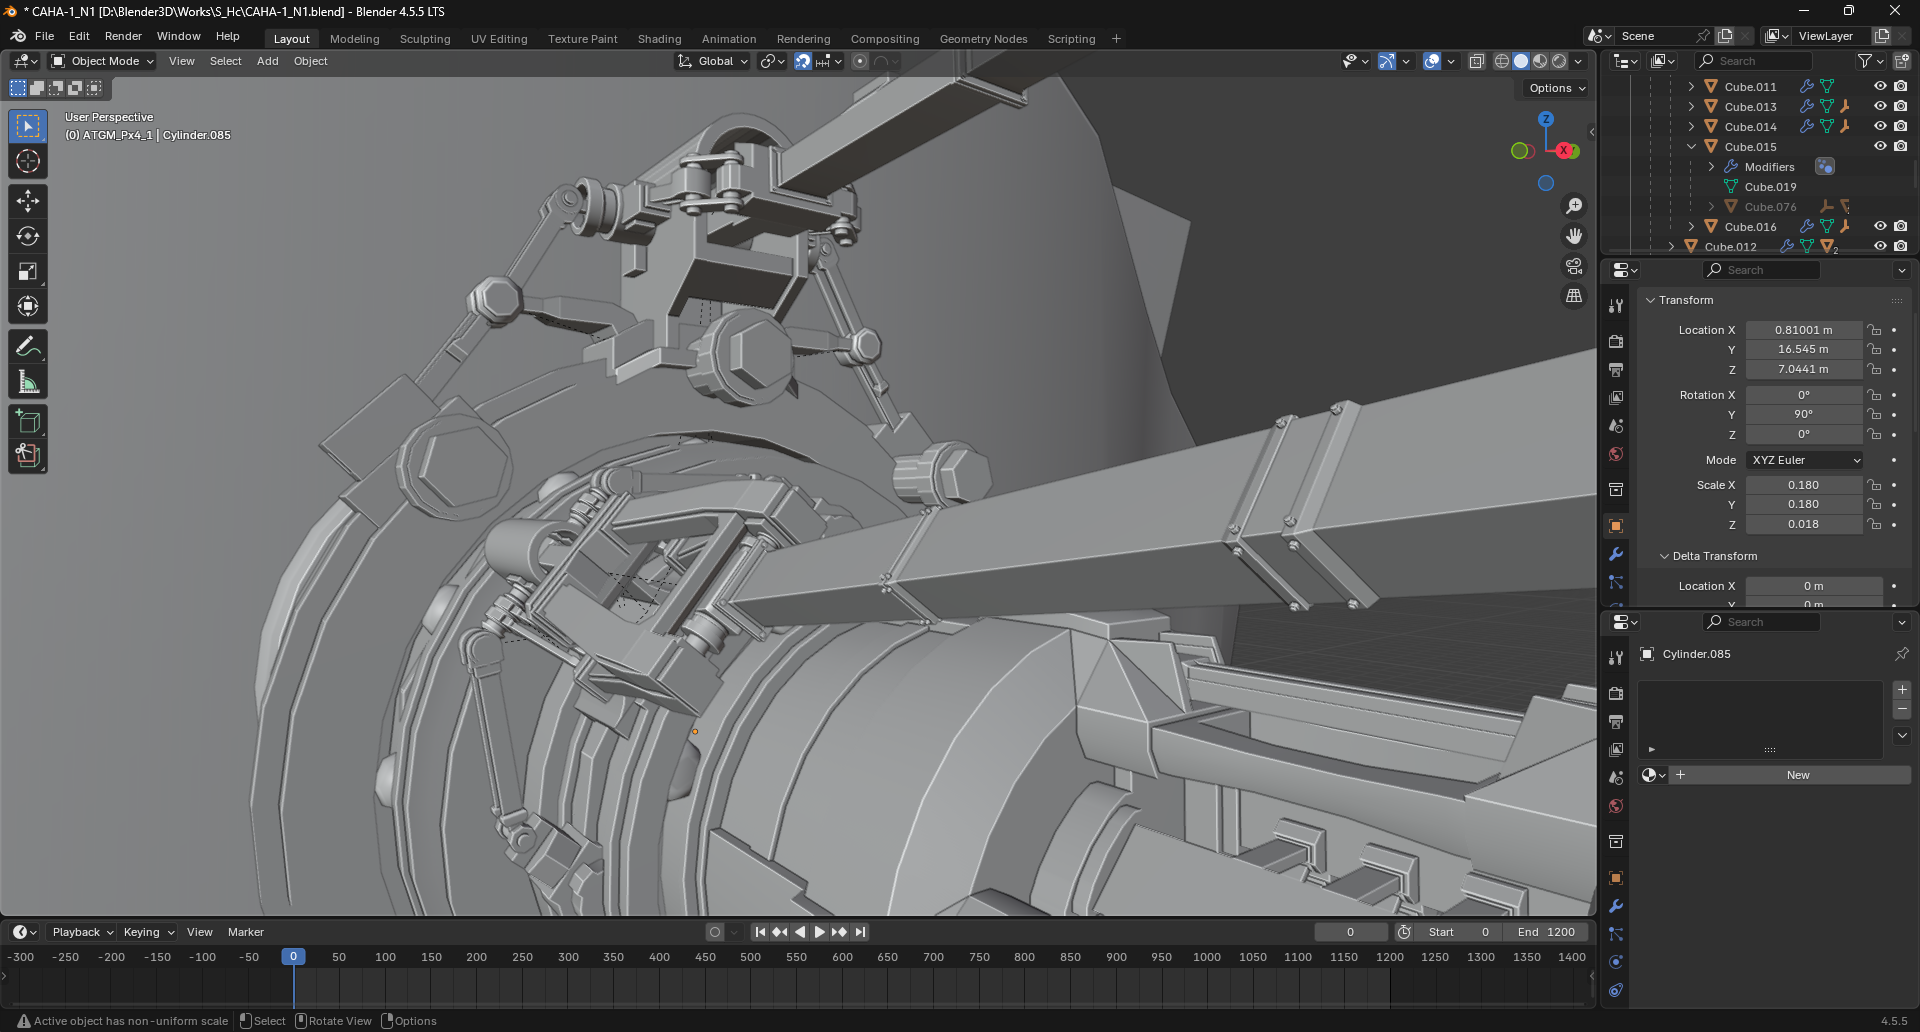1920x1032 pixels.
Task: Open the viewport Add menu
Action: click(x=267, y=61)
